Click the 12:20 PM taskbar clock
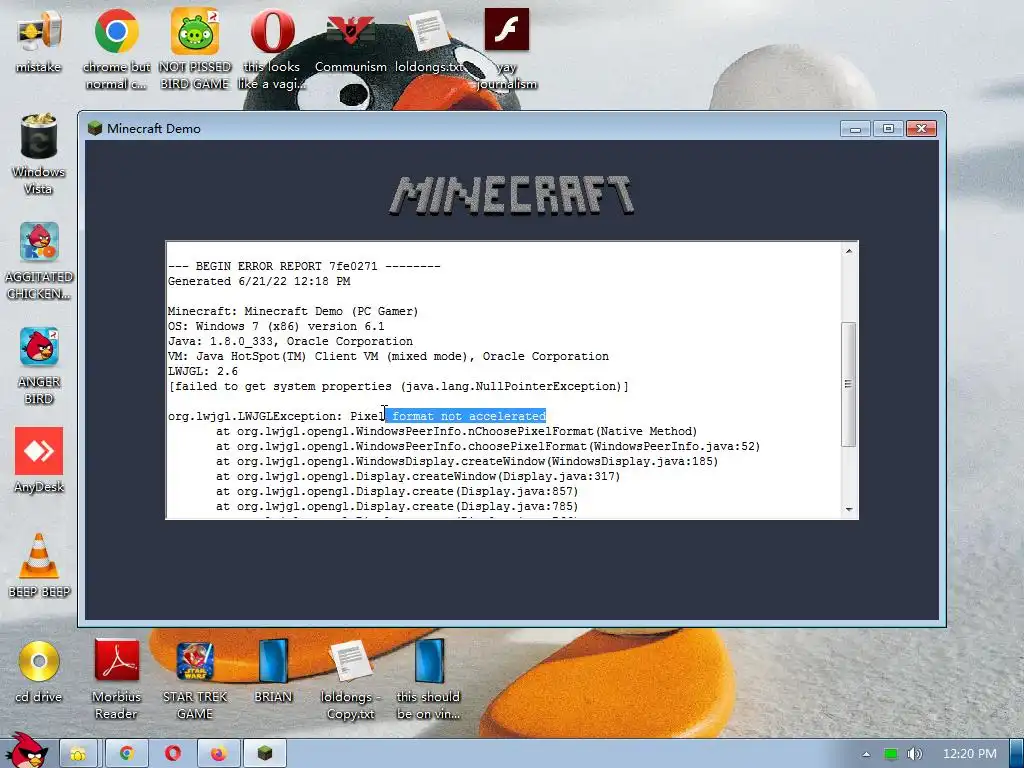The height and width of the screenshot is (768, 1024). coord(970,754)
